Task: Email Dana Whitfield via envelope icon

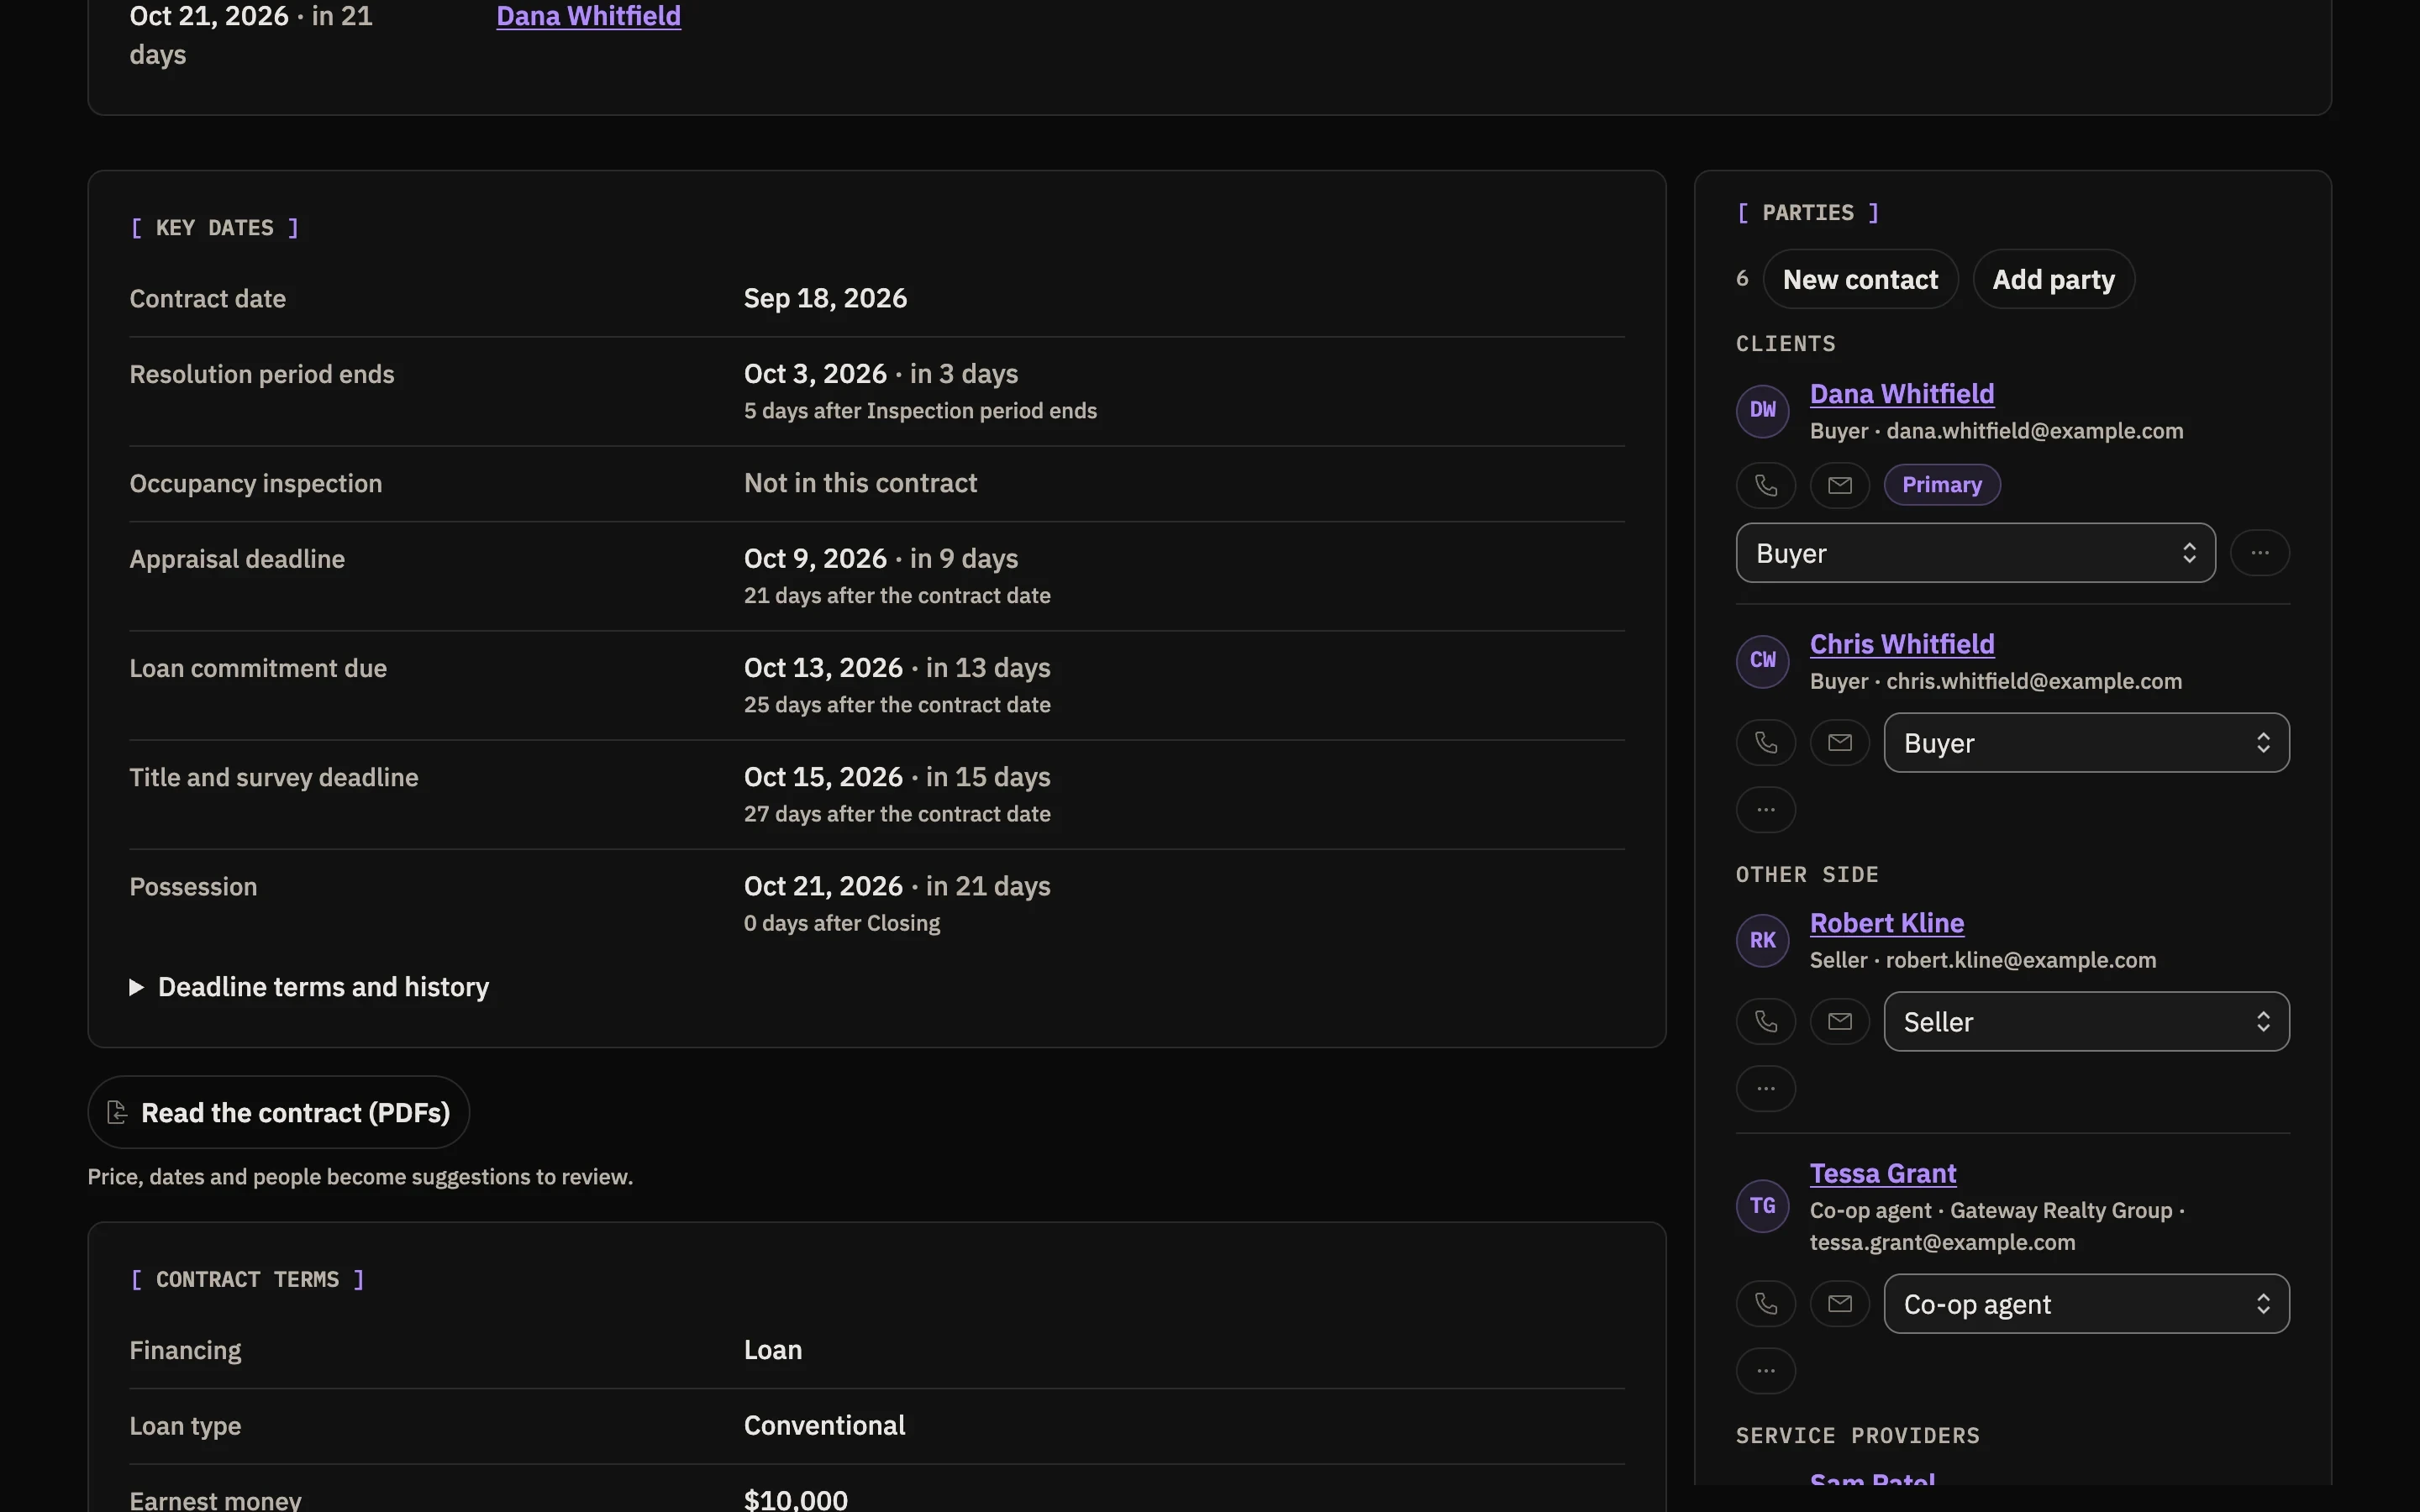Action: pyautogui.click(x=1840, y=485)
